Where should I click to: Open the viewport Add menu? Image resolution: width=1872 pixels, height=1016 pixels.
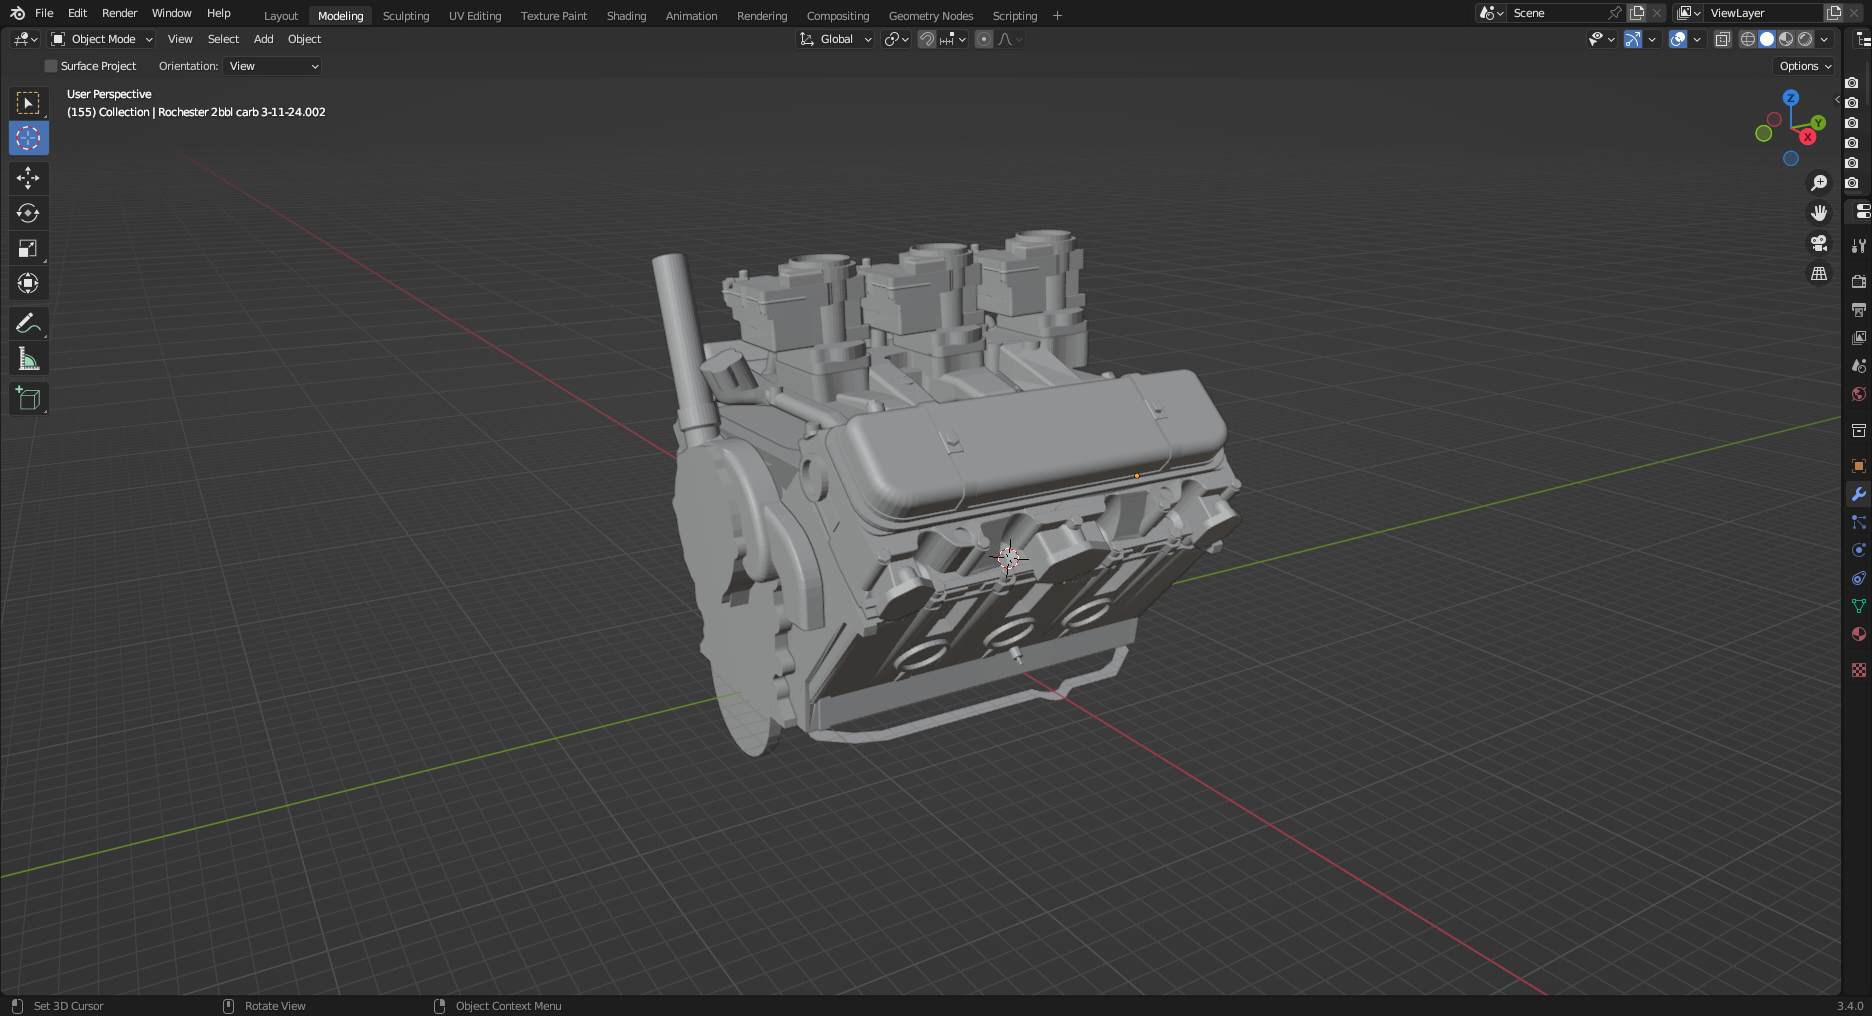263,39
